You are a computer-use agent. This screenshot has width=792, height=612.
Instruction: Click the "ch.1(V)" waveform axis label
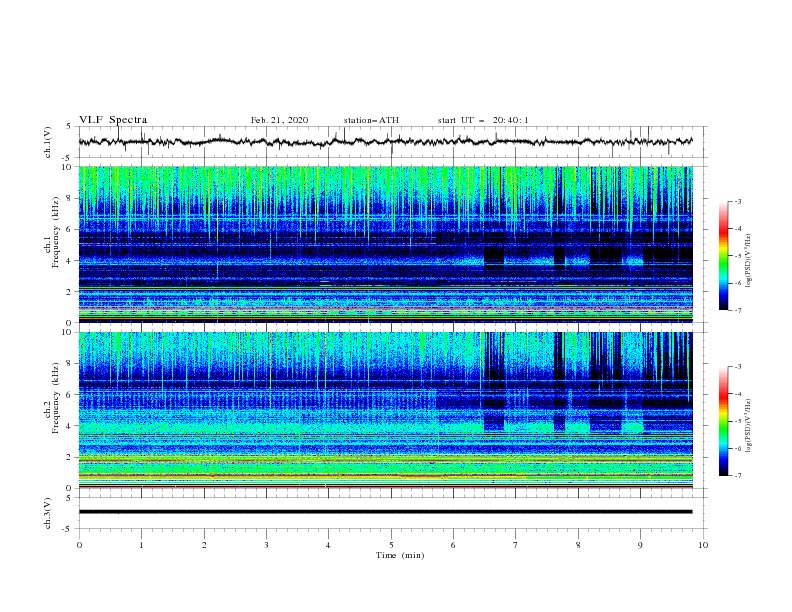pyautogui.click(x=48, y=142)
